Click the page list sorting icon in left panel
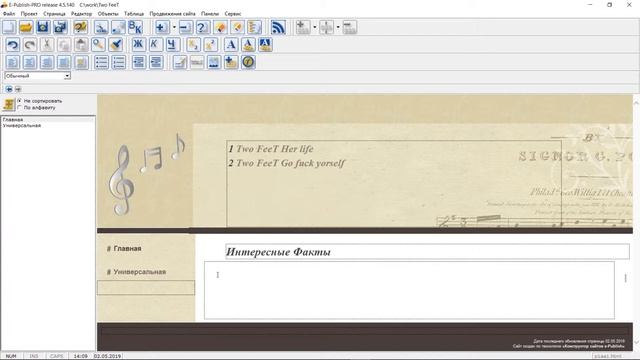640x360 pixels. point(9,104)
